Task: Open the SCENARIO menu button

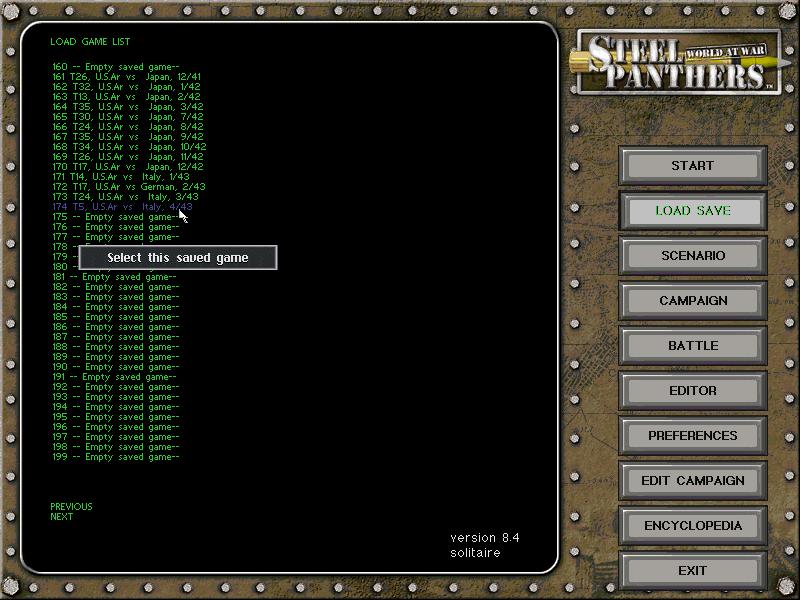Action: click(x=693, y=256)
